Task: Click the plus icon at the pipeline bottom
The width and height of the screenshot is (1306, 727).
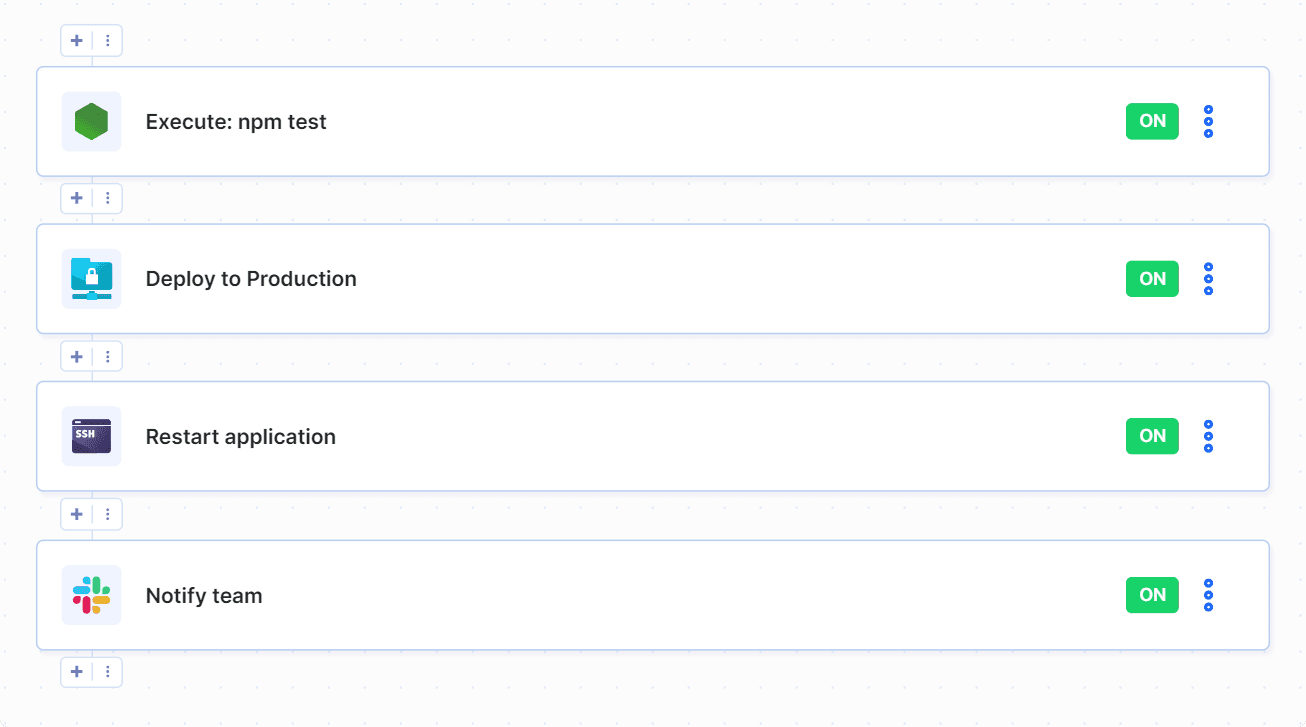Action: pos(76,672)
